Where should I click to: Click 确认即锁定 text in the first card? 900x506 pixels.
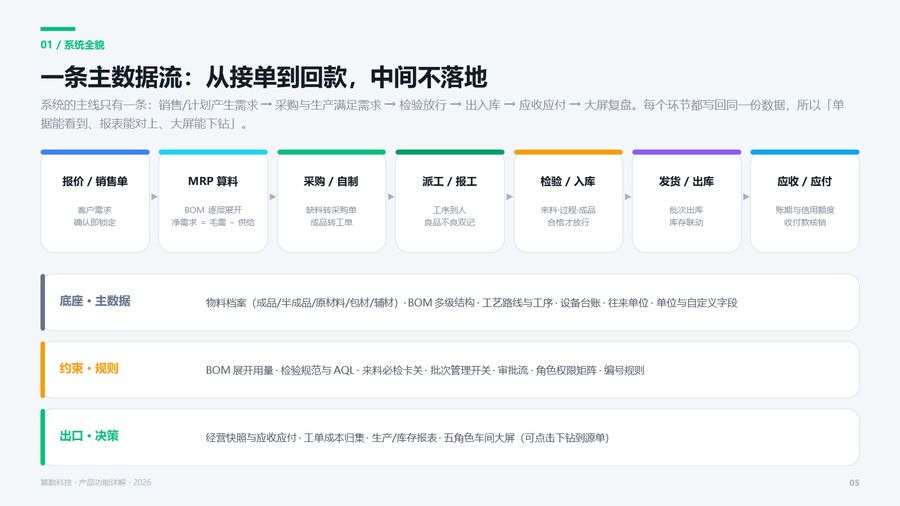pyautogui.click(x=95, y=222)
